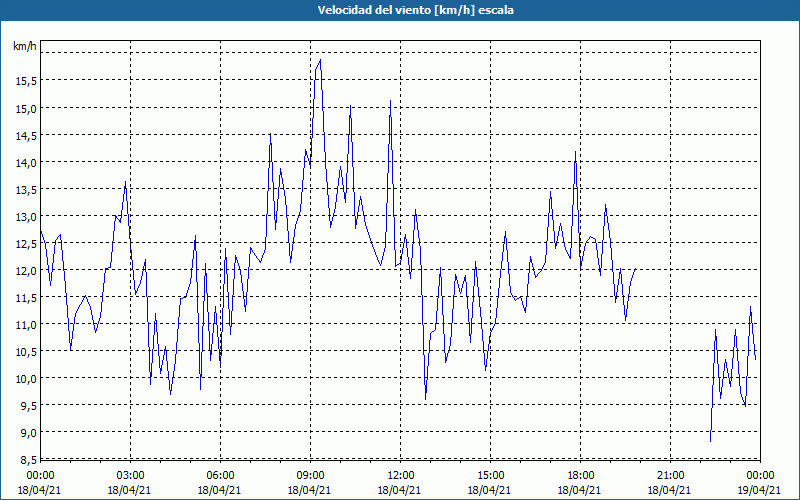Click the highest wind peak after 09:00
Image resolution: width=800 pixels, height=500 pixels.
(320, 60)
